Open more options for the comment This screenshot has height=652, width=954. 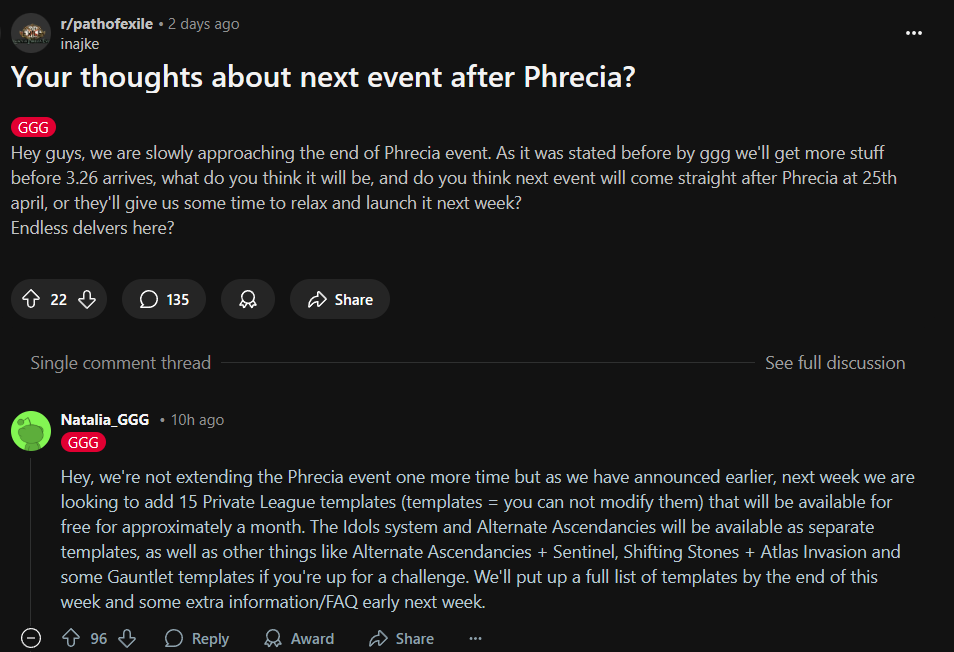click(476, 638)
